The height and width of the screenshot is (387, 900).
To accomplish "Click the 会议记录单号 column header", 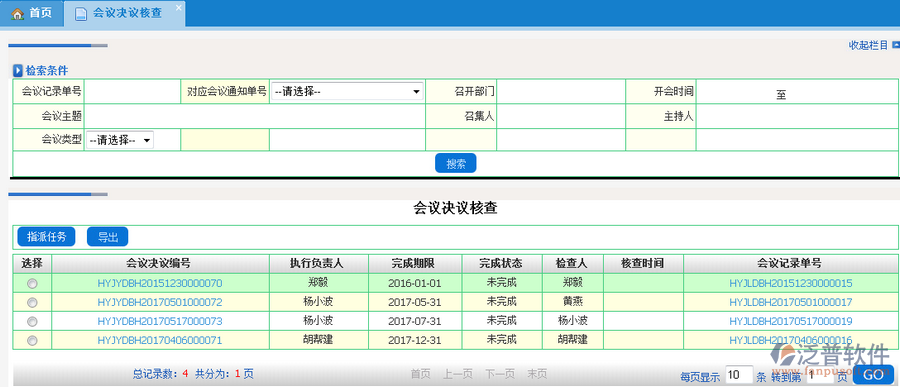I will pos(790,264).
